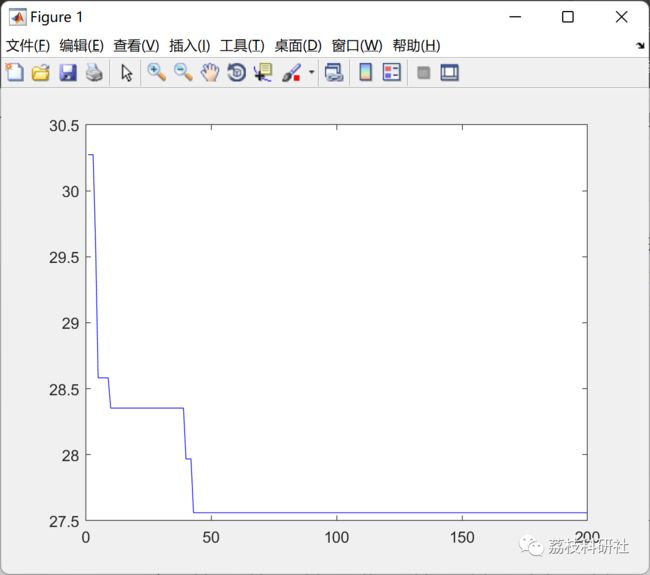The width and height of the screenshot is (650, 575).
Task: Minimize the Figure 1 window
Action: click(x=515, y=17)
